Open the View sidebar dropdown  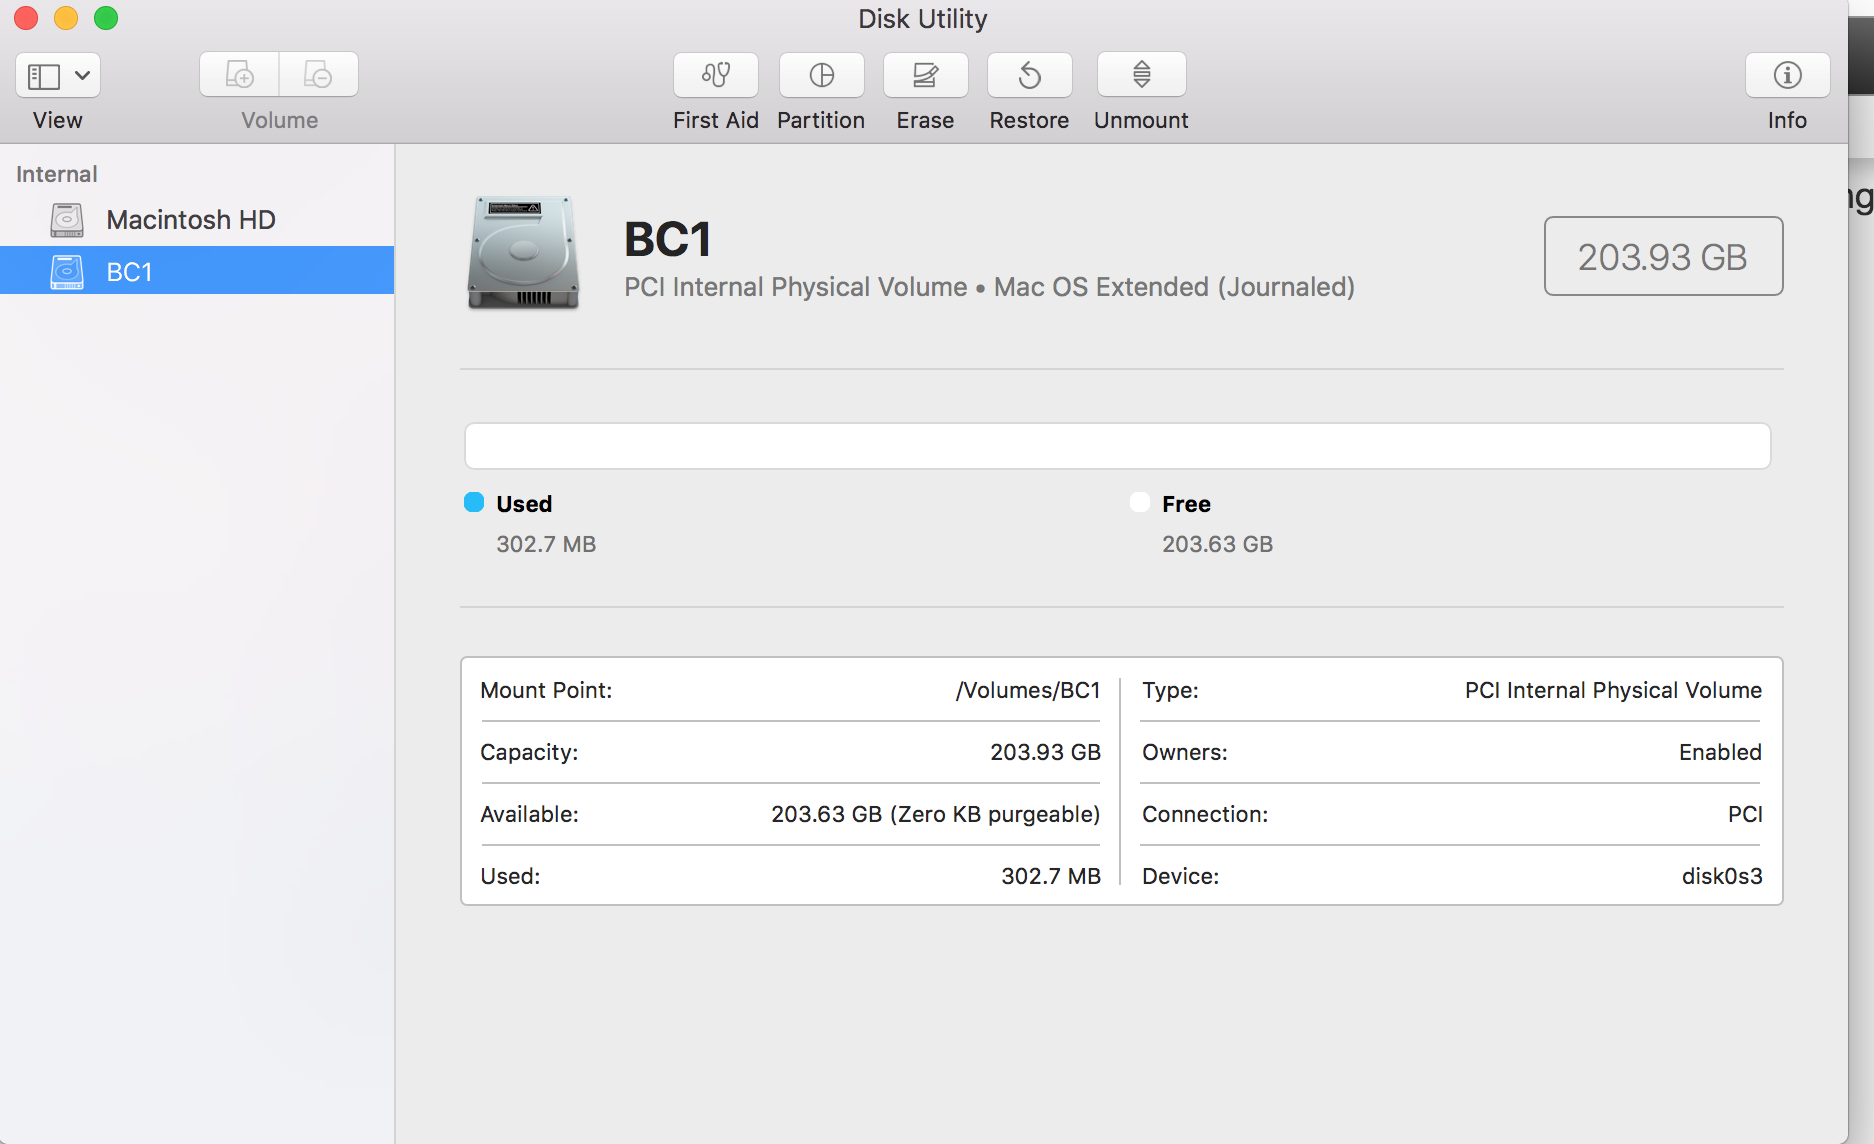click(58, 75)
